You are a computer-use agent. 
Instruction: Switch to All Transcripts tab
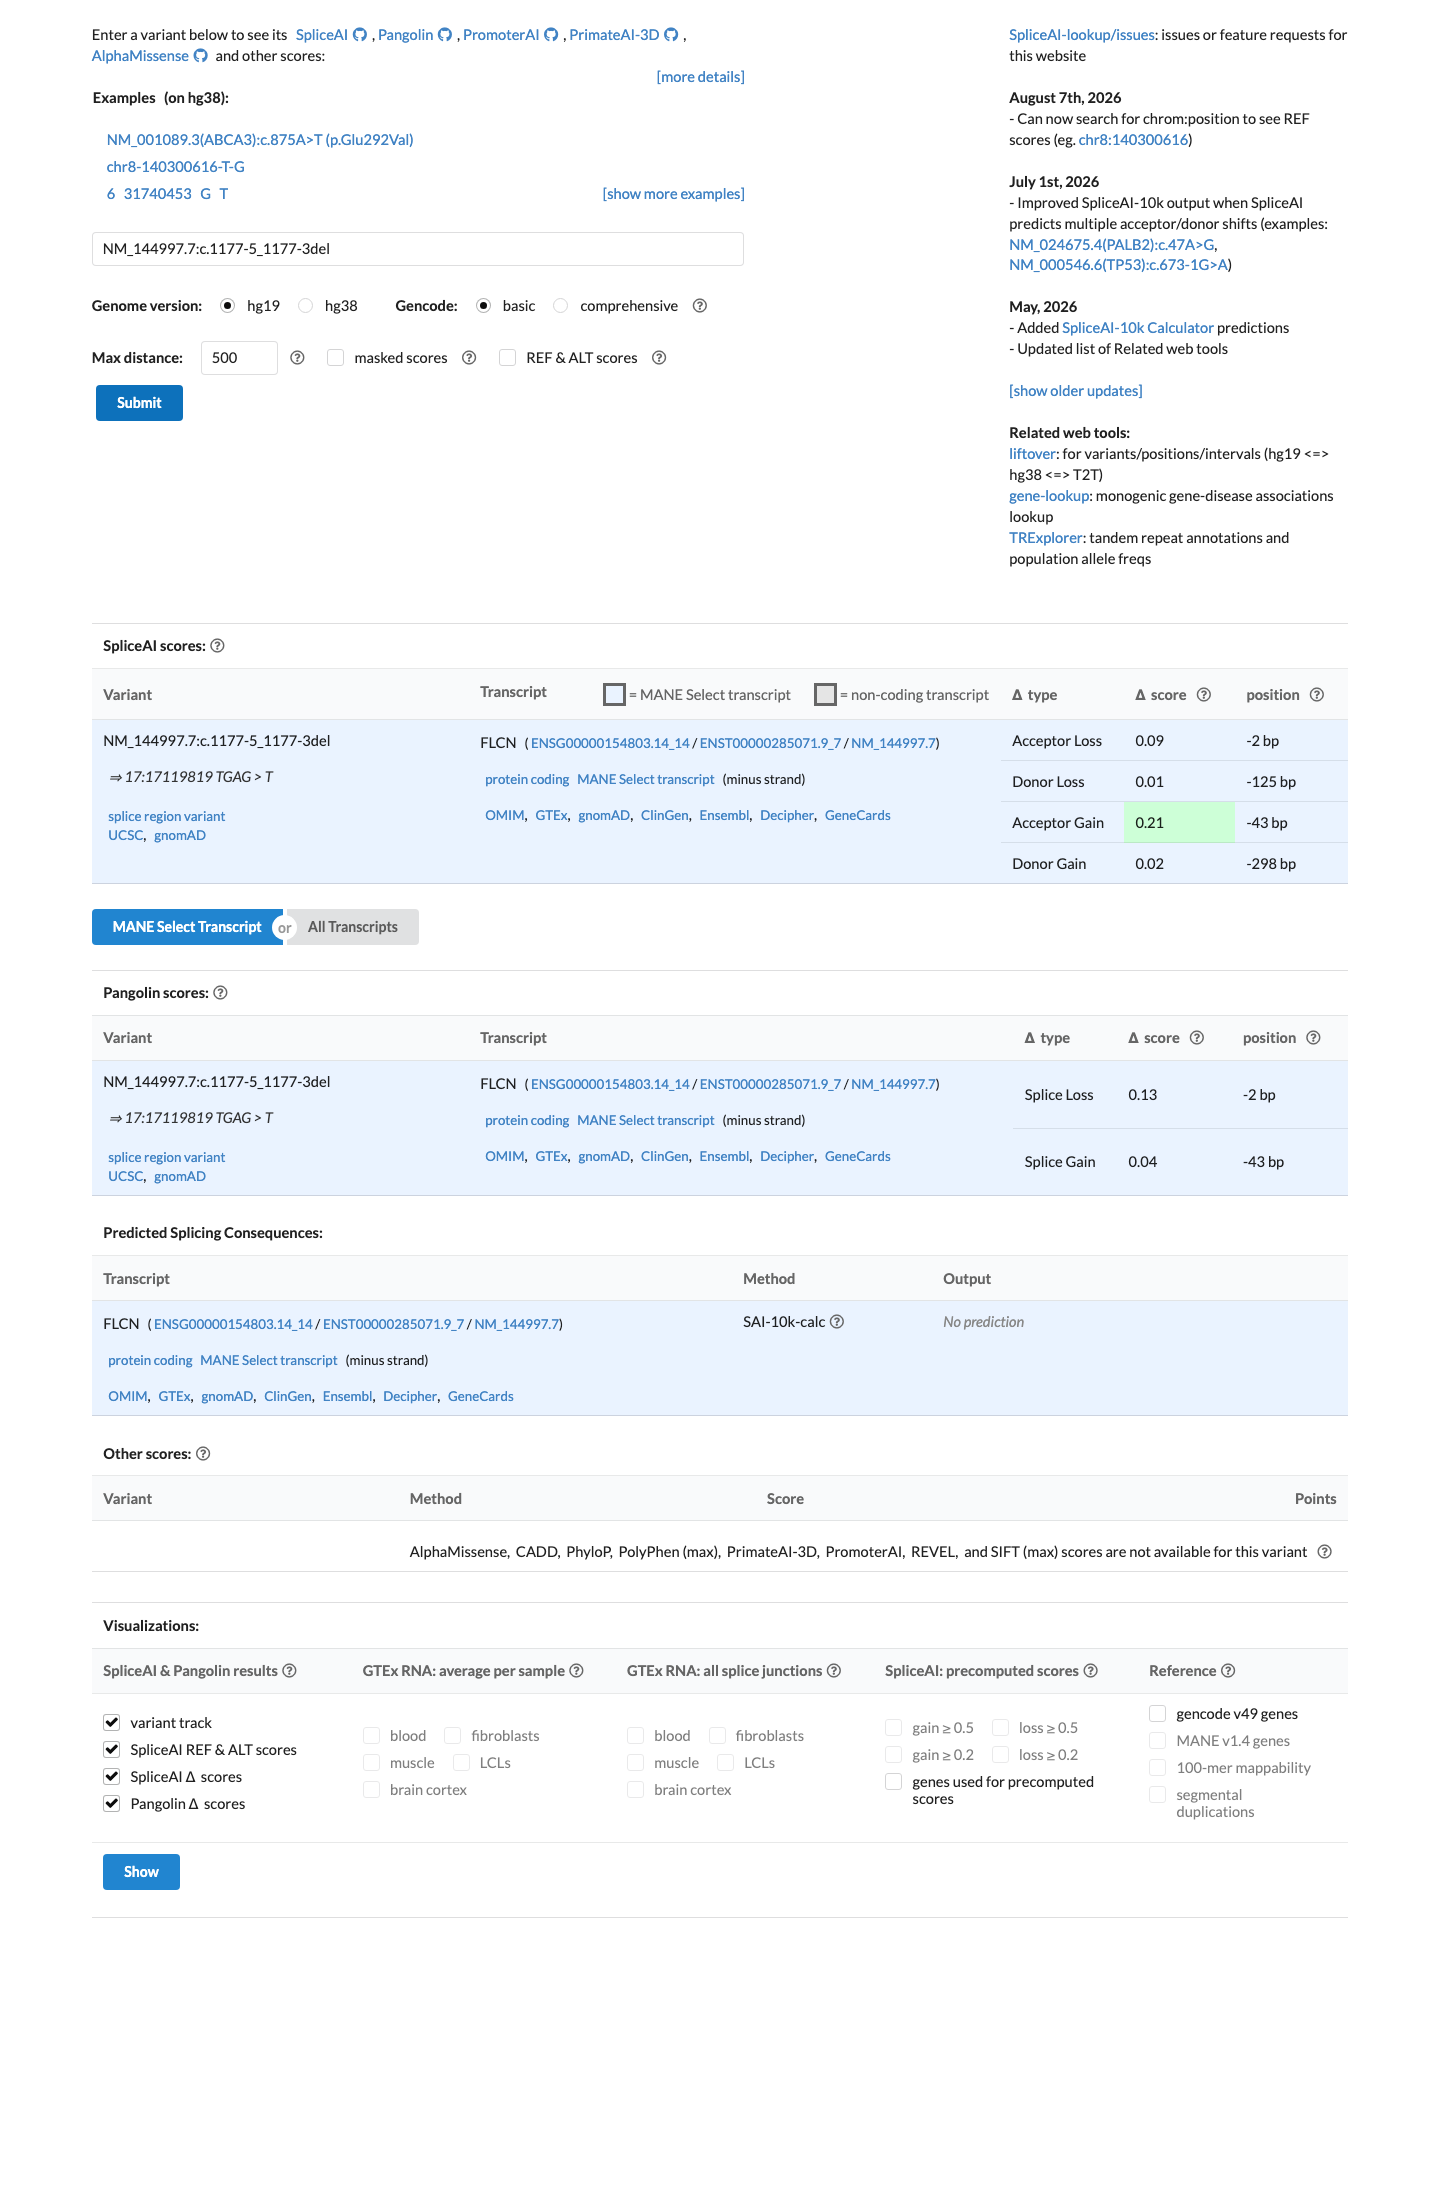352,927
